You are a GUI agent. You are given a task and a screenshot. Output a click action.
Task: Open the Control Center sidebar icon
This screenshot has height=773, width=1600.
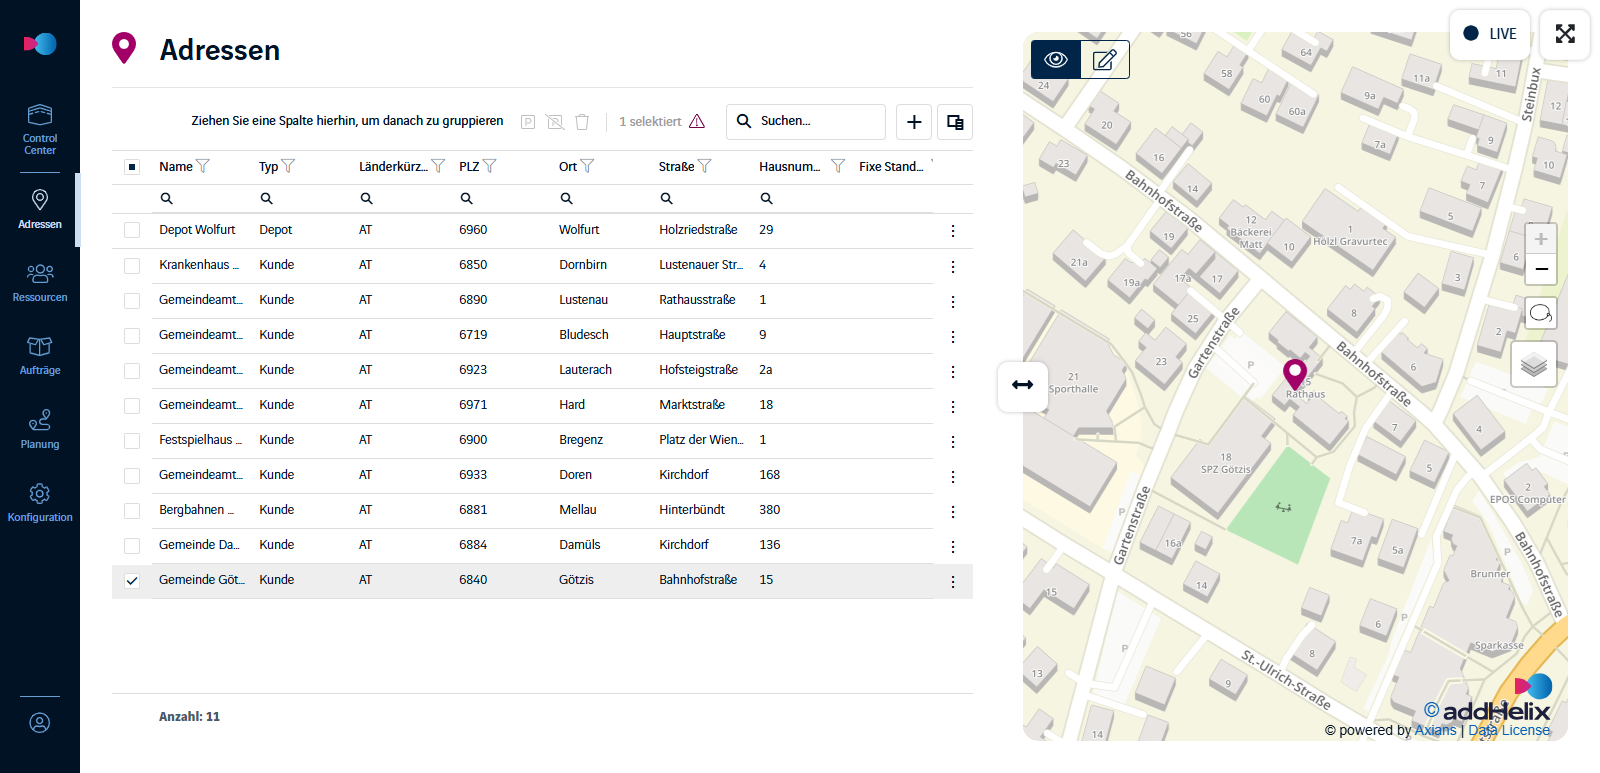click(40, 129)
